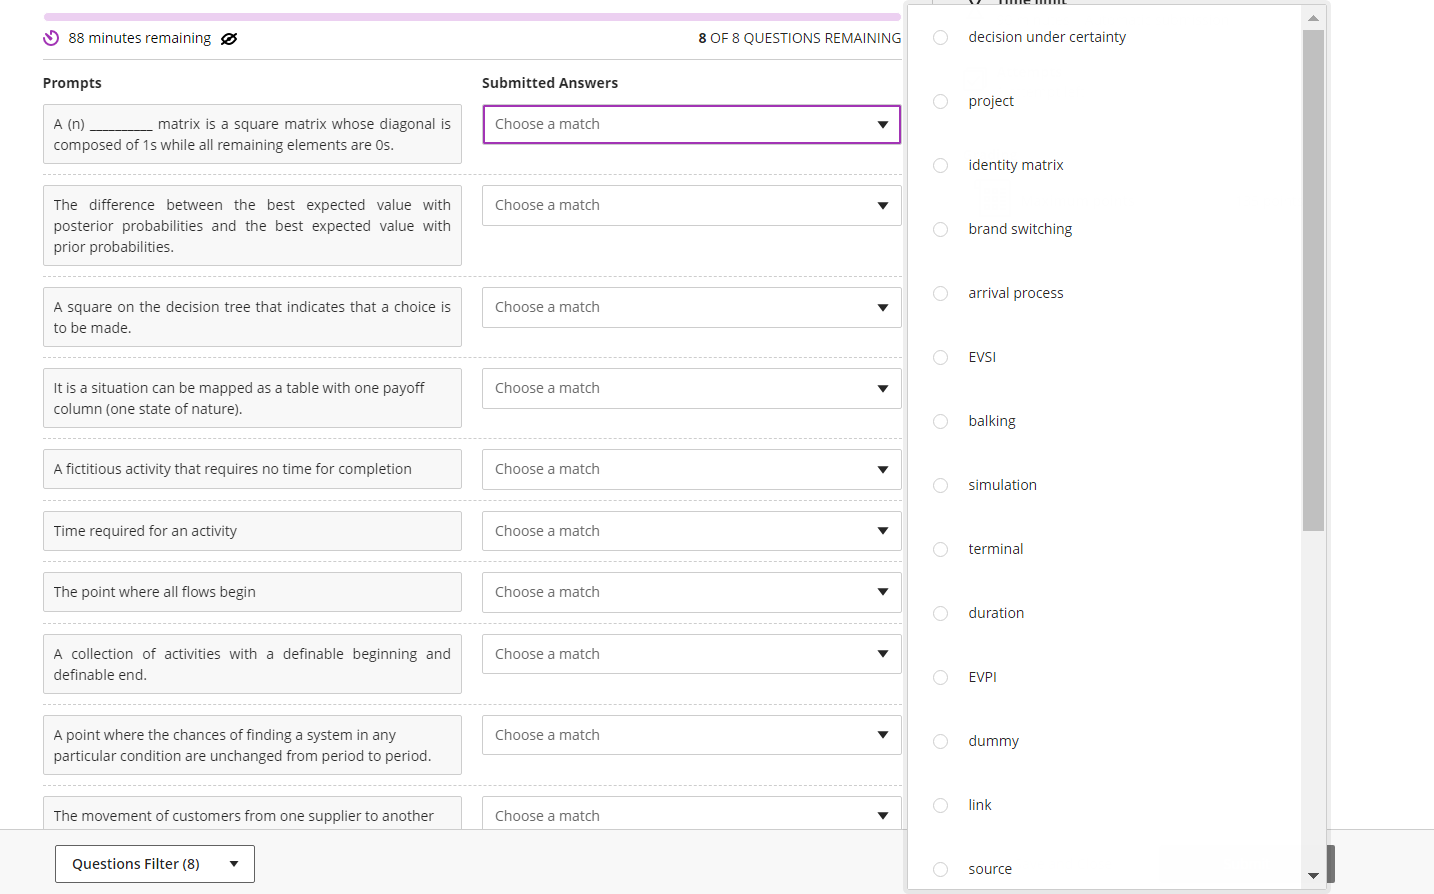Pick the 'dummy' radio option
Screen dimensions: 1434x894
pos(940,741)
